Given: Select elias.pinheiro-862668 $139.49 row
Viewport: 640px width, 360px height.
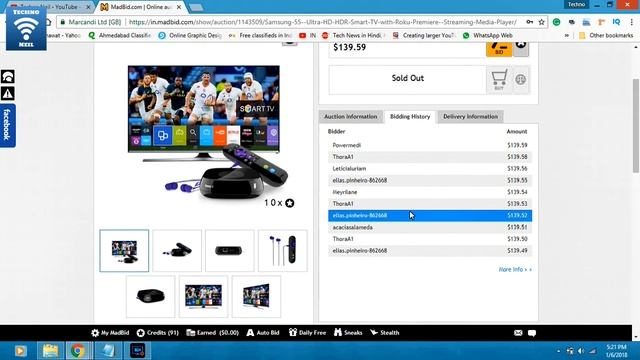Looking at the screenshot, I should 430,251.
